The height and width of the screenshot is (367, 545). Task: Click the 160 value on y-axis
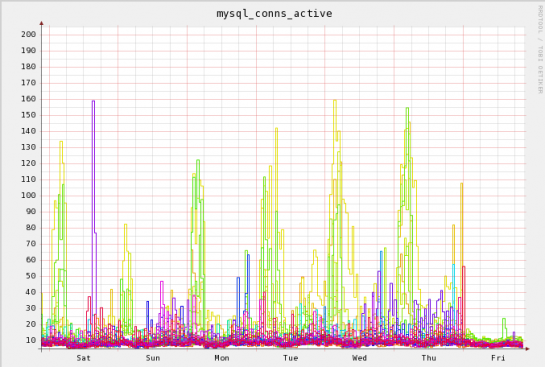pyautogui.click(x=29, y=99)
